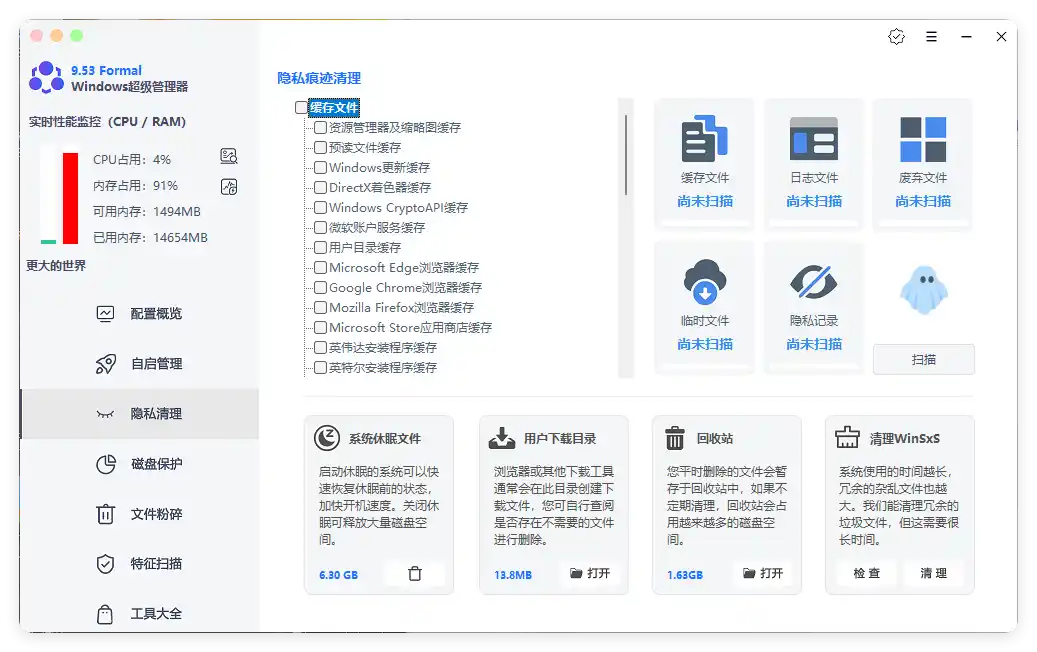Viewport: 1037px width, 652px height.
Task: Click the 清理WinSxS broom icon
Action: (847, 437)
